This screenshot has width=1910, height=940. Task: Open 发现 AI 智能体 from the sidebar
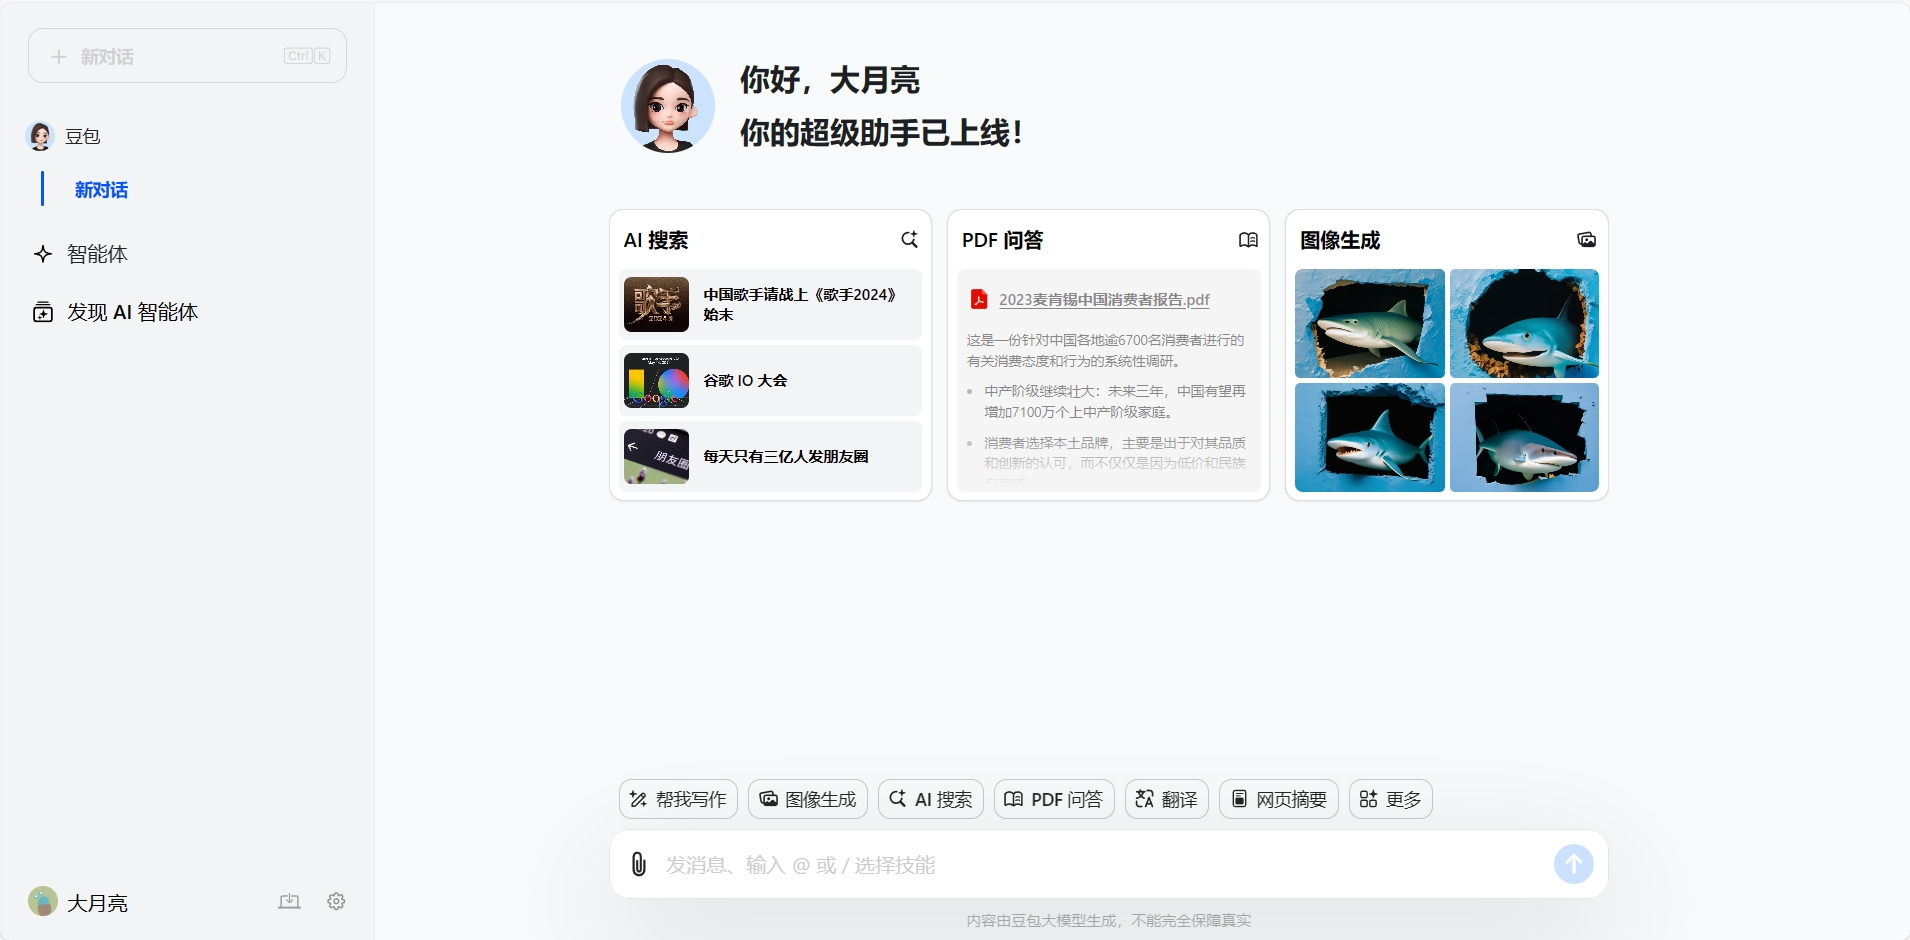(132, 311)
